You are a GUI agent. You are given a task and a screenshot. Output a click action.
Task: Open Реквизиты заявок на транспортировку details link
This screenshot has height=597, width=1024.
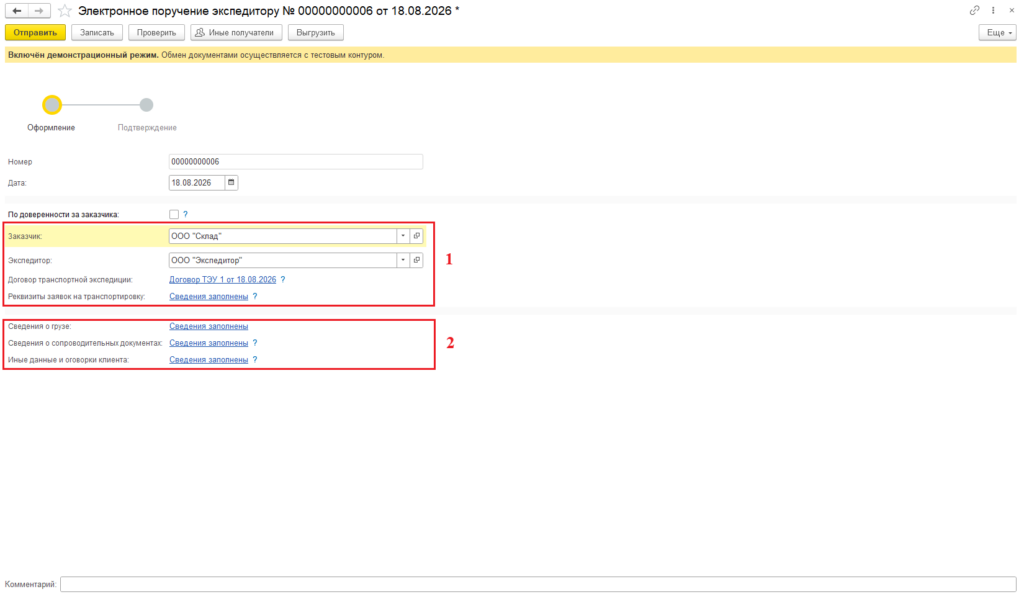(x=208, y=297)
